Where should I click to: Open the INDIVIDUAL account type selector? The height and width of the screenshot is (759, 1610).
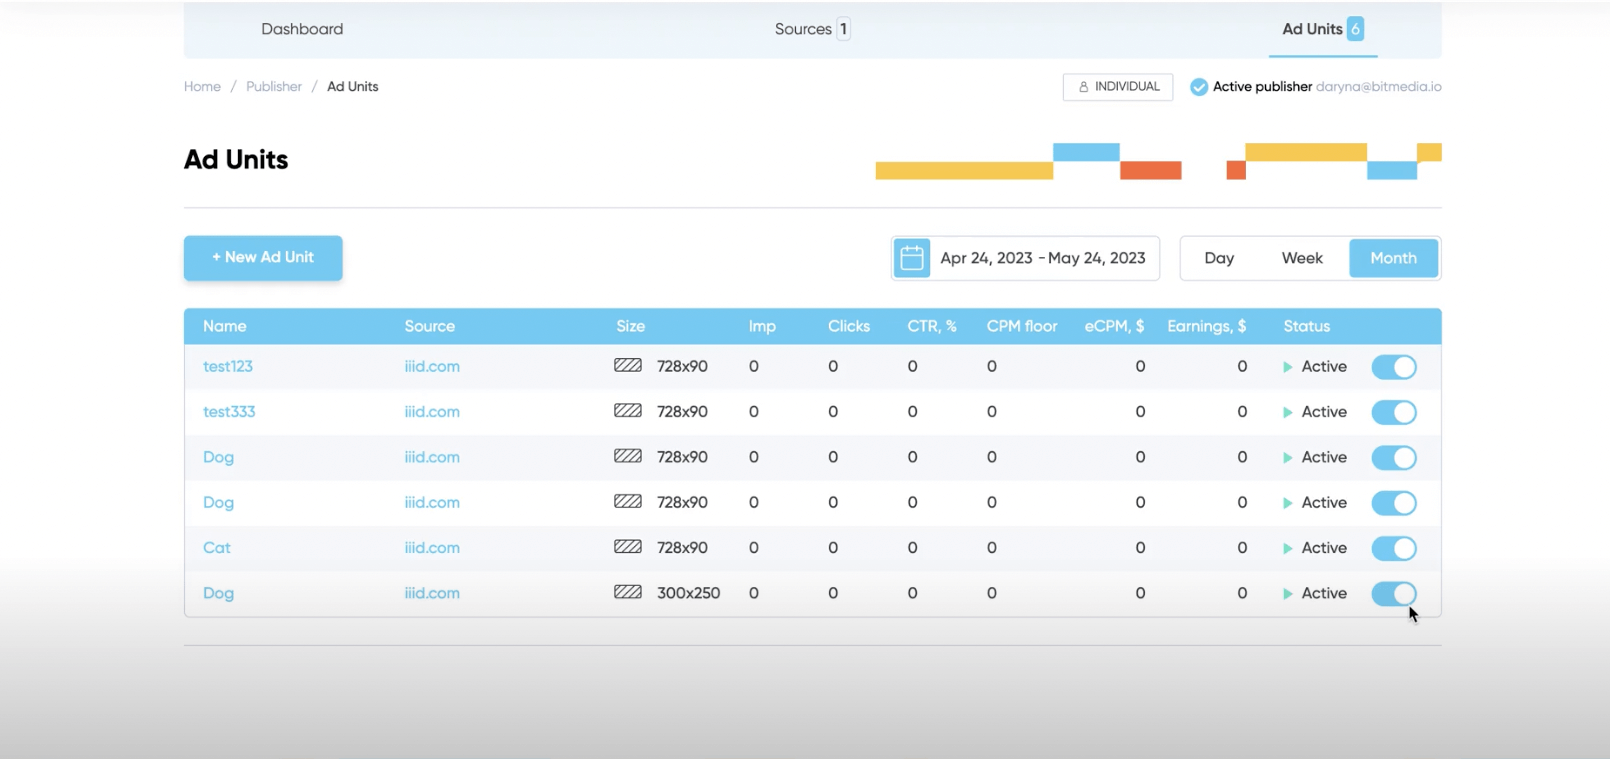coord(1117,87)
